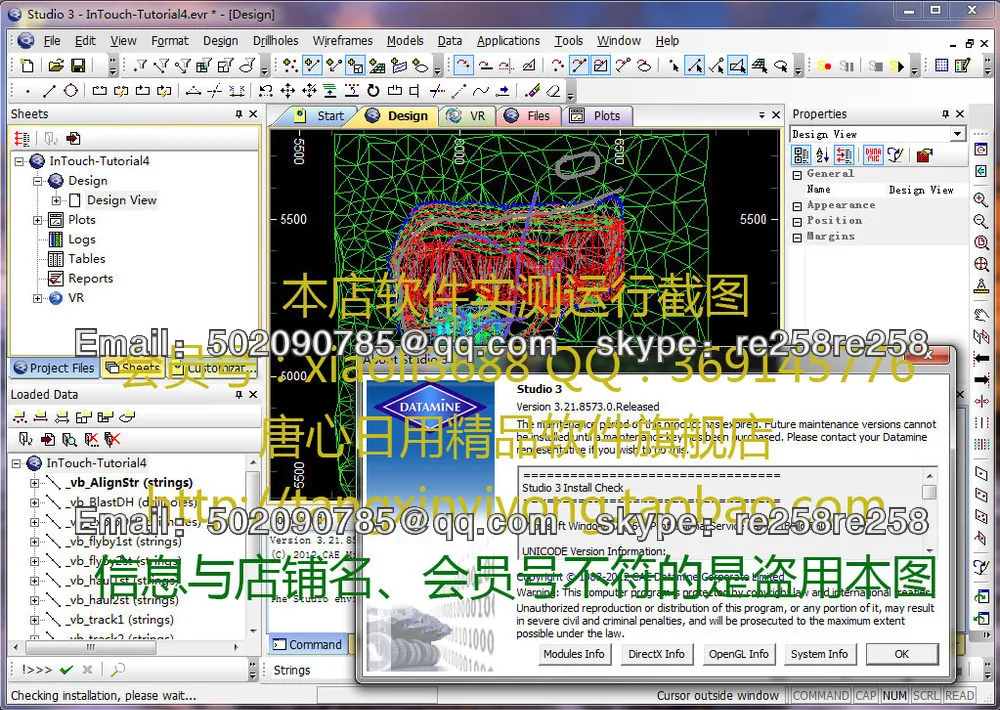
Task: Toggle pin on the Sheets panel
Action: click(239, 114)
